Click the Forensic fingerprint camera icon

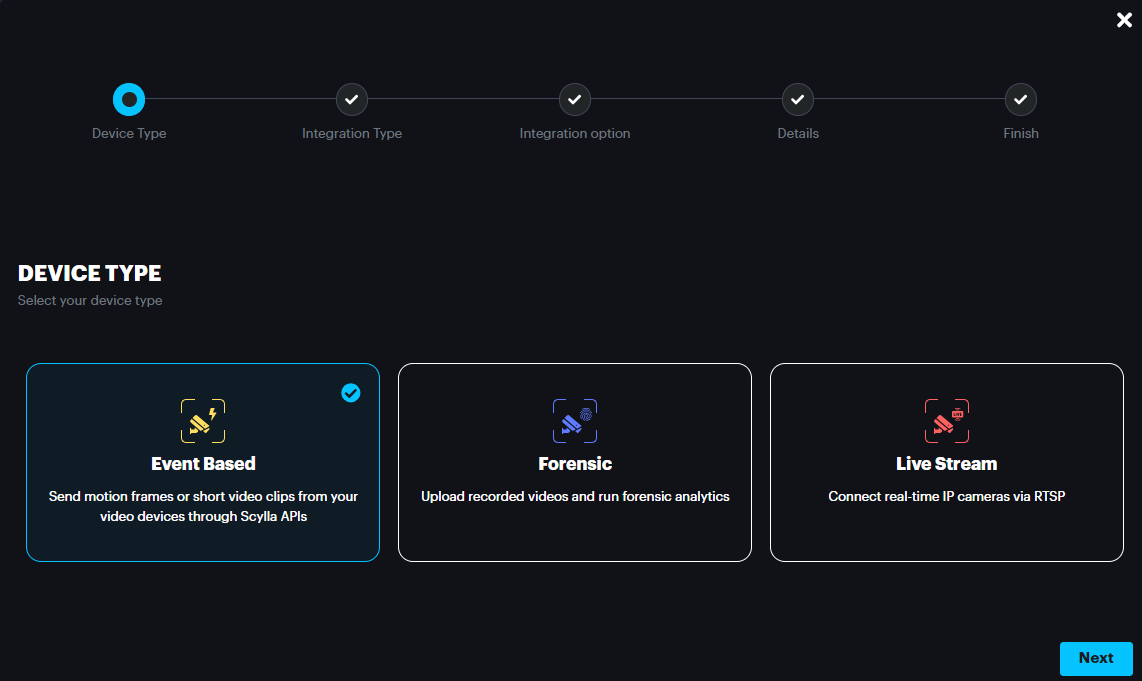(x=575, y=421)
